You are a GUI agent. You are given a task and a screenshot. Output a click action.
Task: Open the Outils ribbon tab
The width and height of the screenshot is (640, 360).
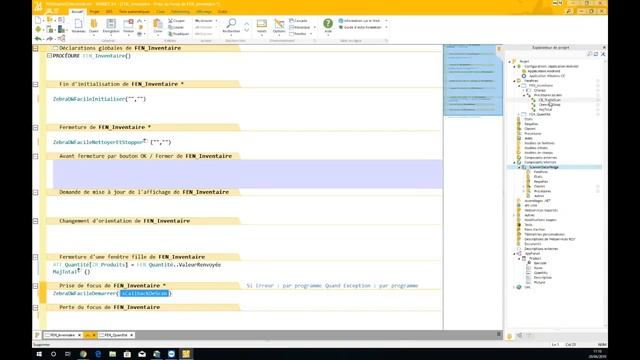[x=222, y=12]
